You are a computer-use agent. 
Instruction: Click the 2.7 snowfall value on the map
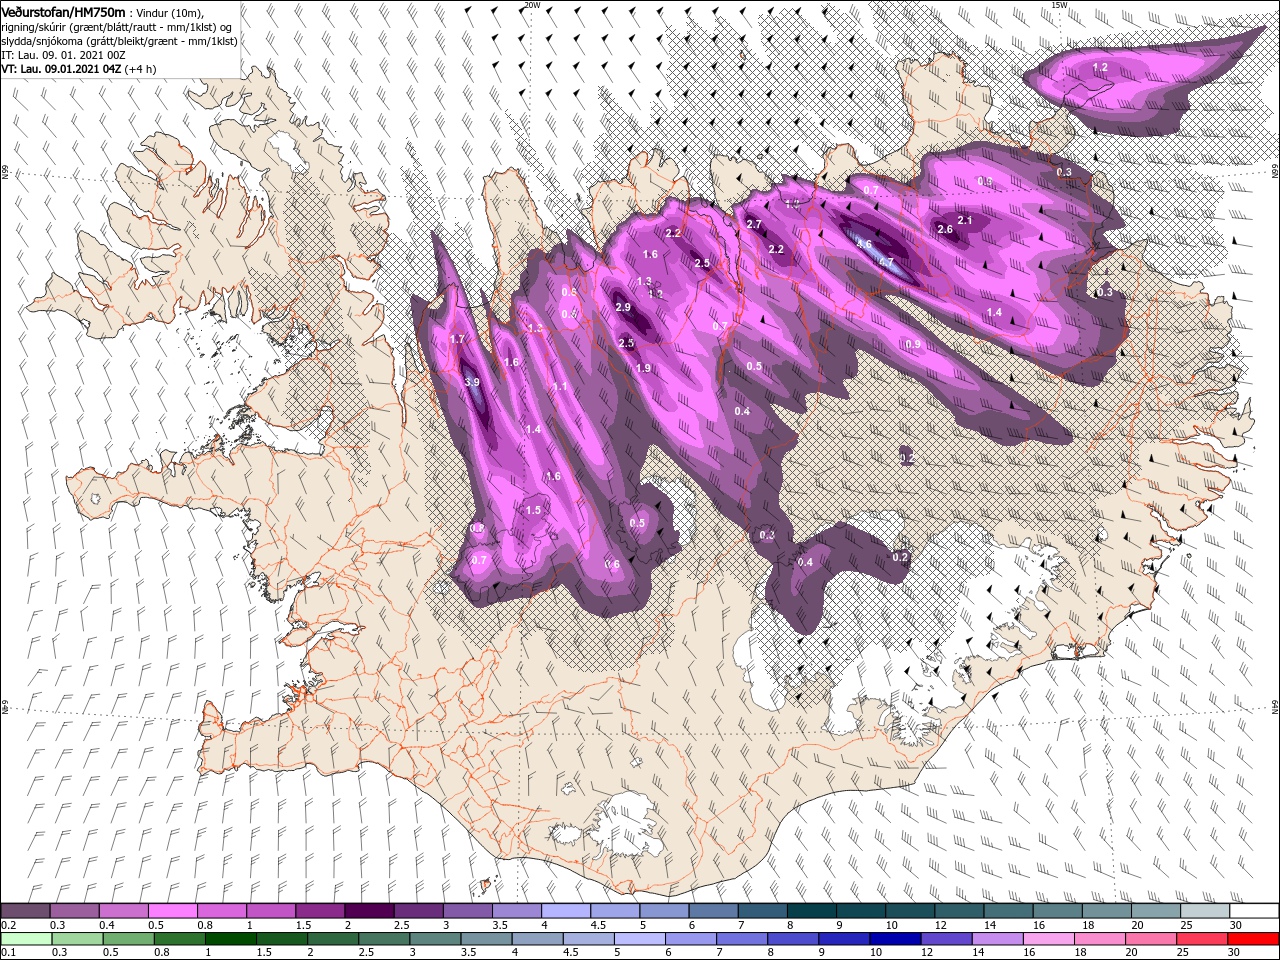(755, 224)
